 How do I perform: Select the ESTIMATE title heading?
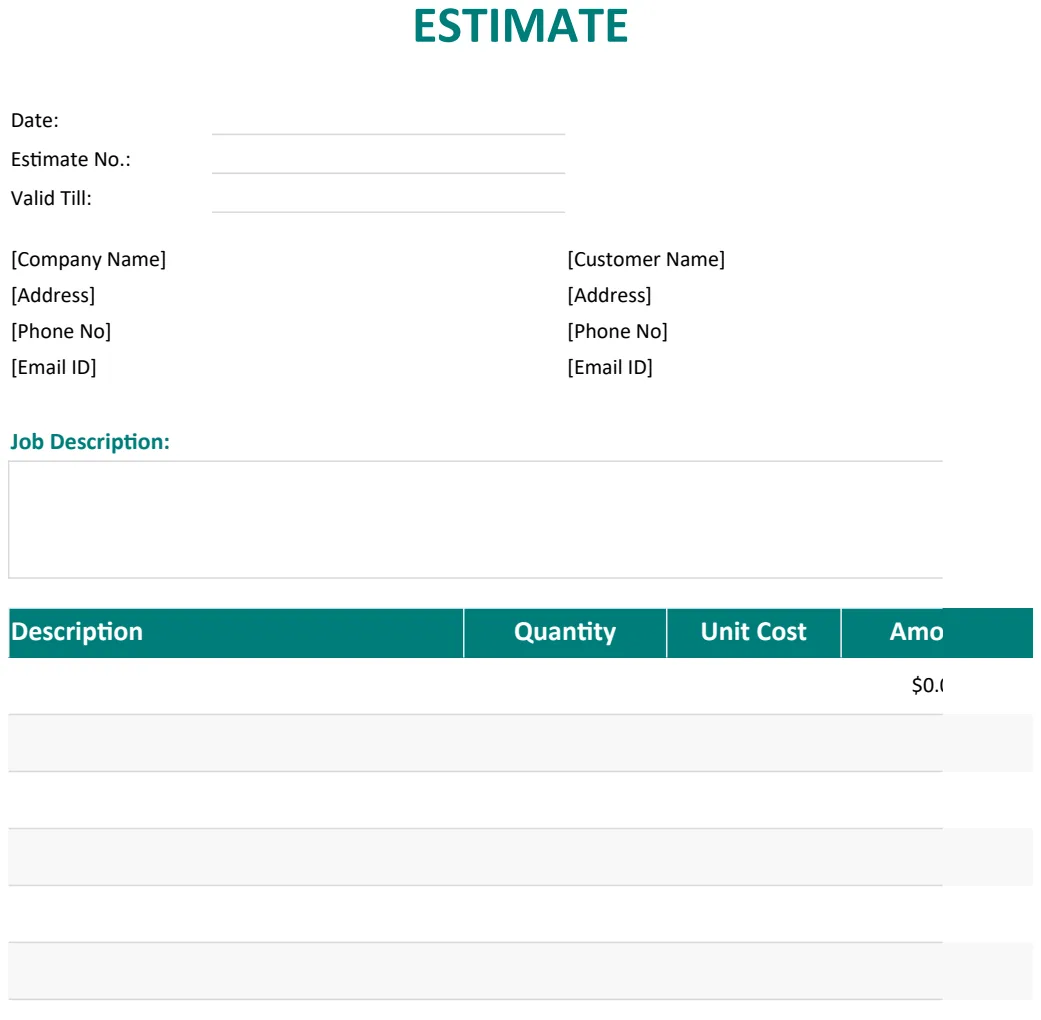(x=520, y=27)
